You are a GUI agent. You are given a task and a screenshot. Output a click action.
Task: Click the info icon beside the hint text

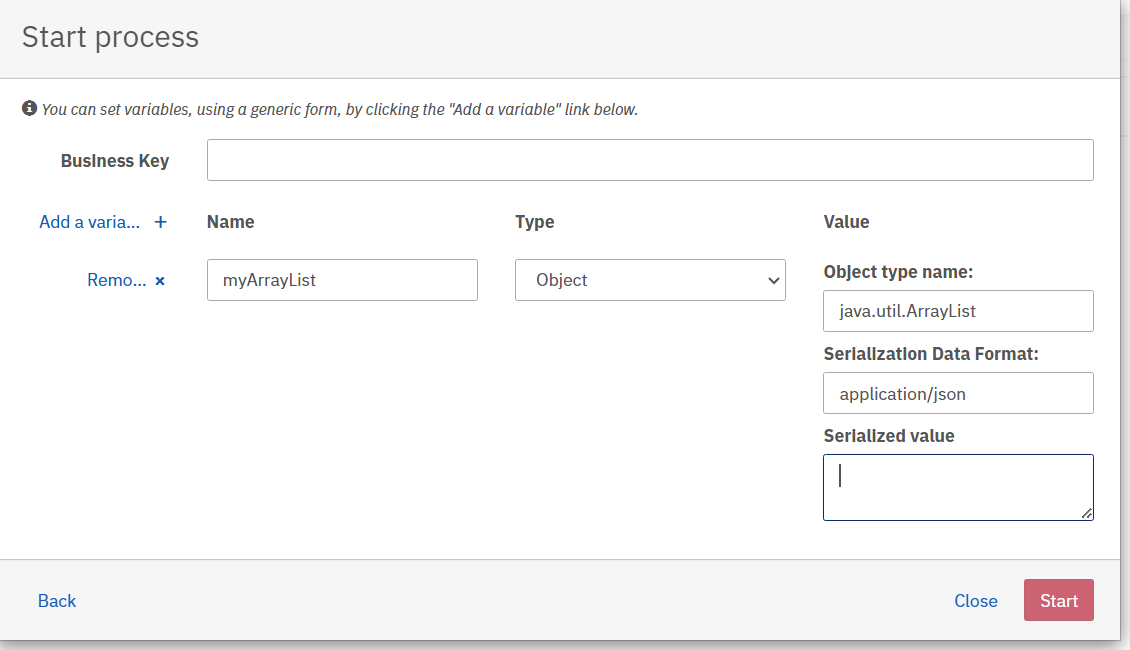click(x=30, y=109)
